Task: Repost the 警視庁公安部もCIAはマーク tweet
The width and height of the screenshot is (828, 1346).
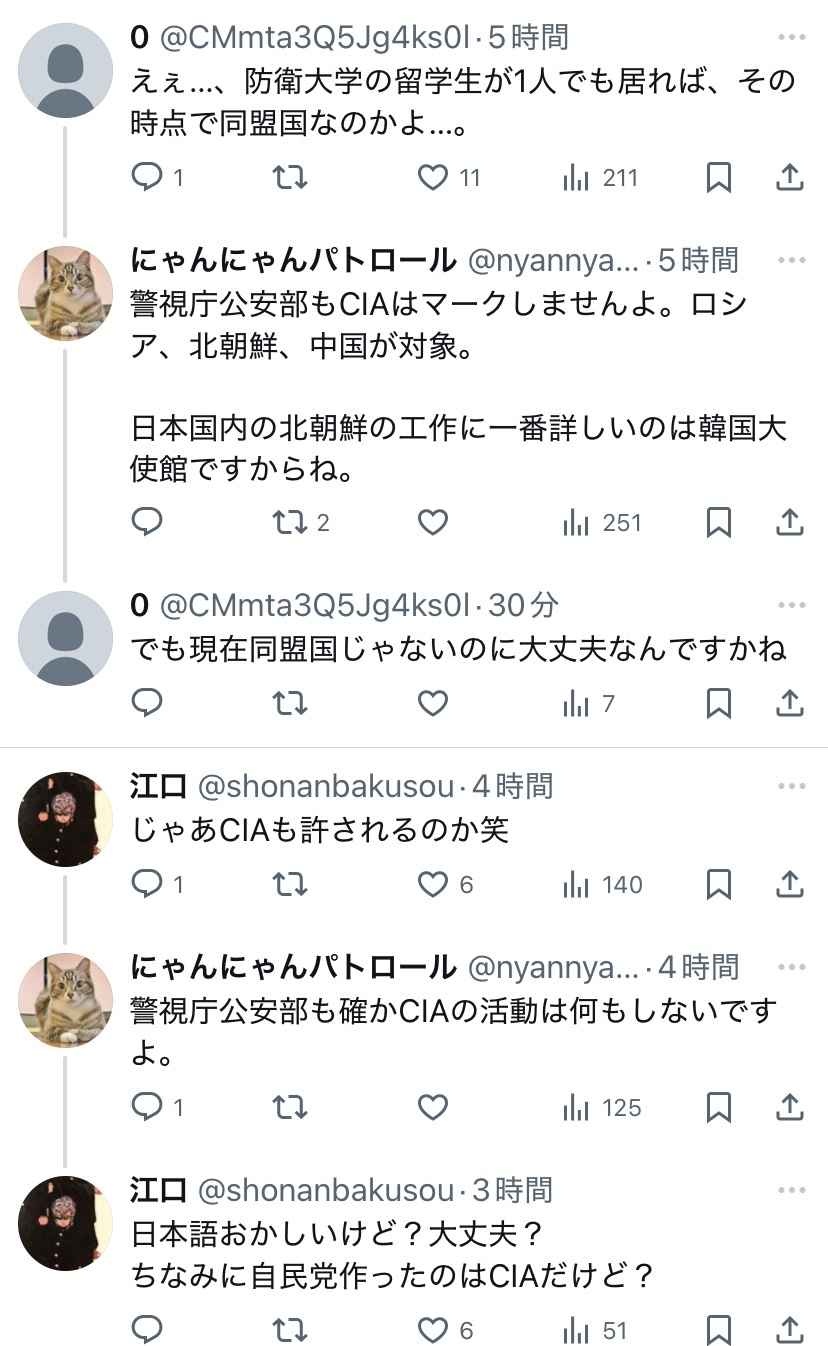Action: (290, 522)
